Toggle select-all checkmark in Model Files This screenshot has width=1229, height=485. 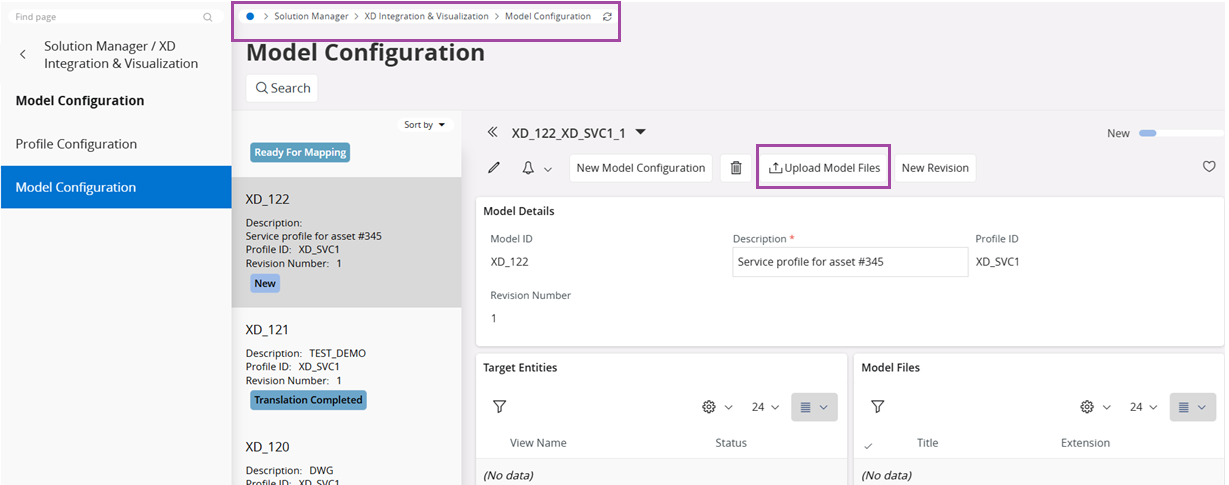coord(867,444)
